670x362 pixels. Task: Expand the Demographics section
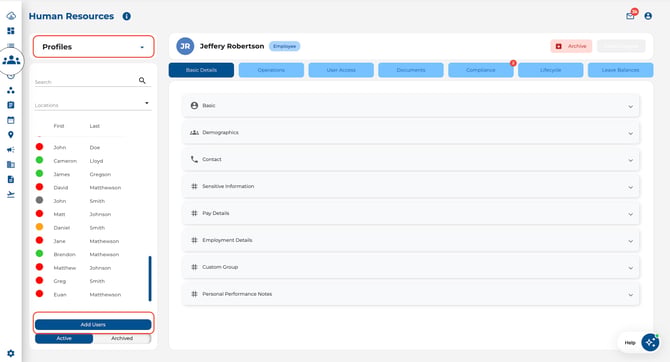[411, 132]
